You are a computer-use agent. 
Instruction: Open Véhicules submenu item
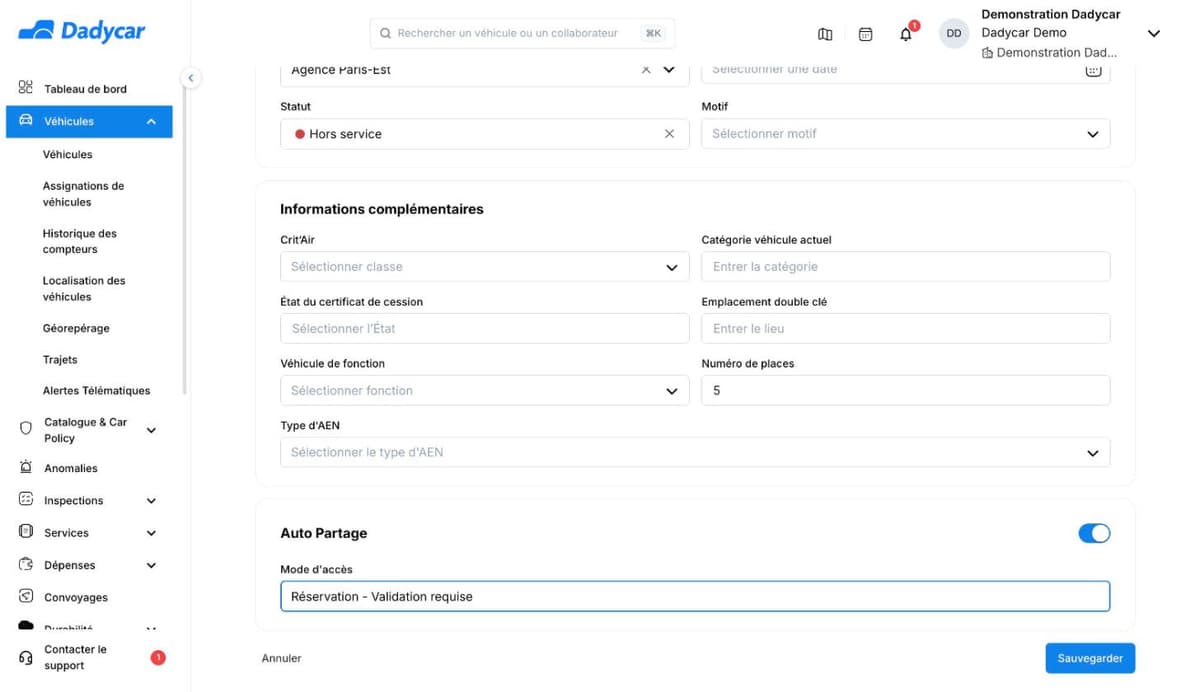pyautogui.click(x=68, y=154)
